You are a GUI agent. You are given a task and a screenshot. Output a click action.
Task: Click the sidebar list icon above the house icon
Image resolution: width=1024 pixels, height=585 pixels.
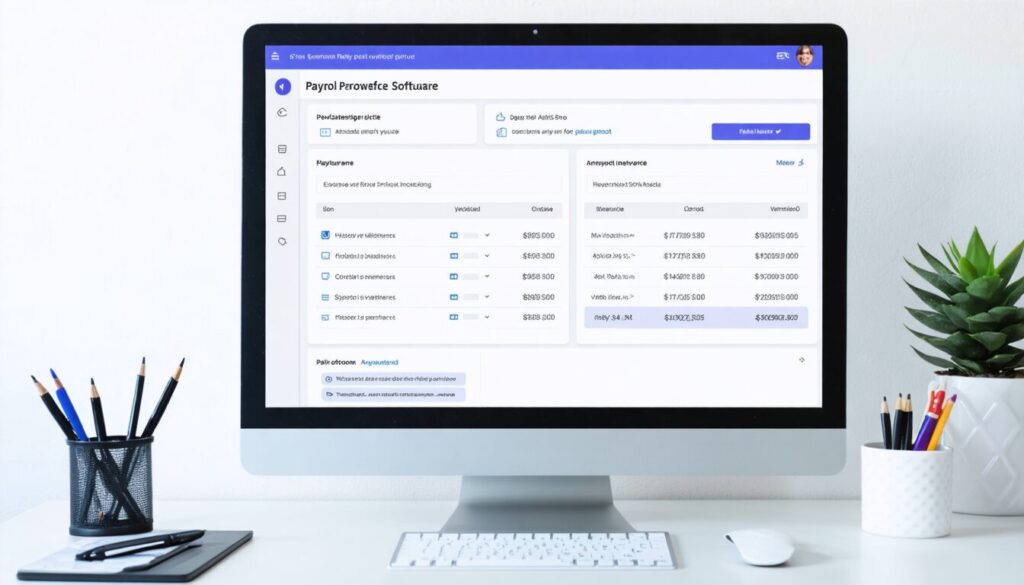(282, 149)
